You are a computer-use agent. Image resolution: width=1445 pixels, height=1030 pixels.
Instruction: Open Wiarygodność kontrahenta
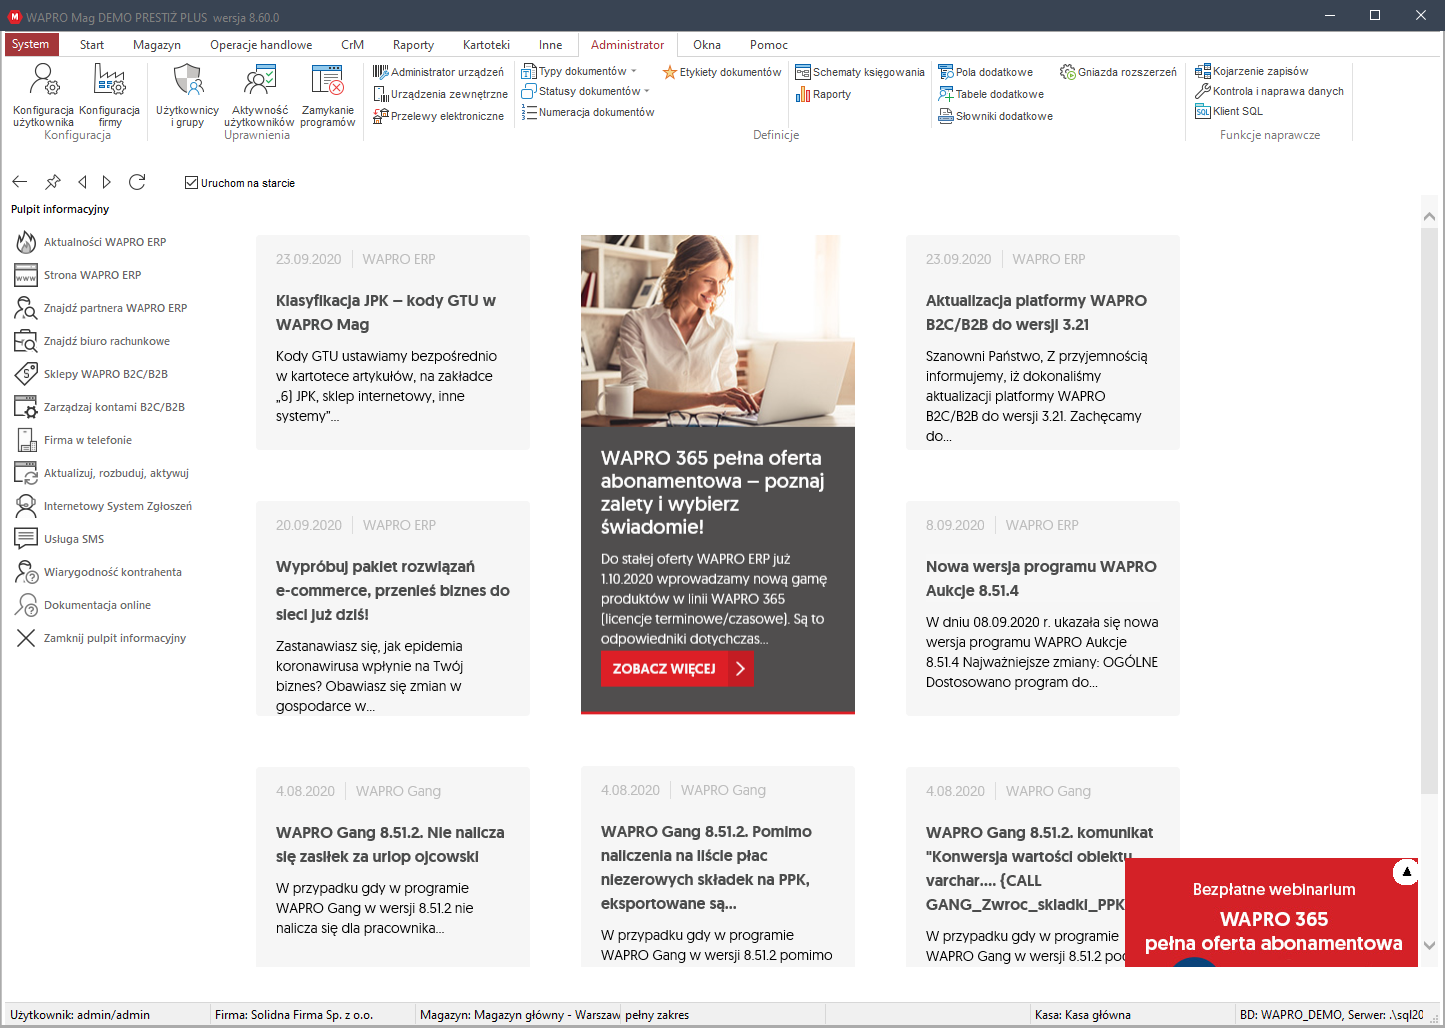(99, 572)
